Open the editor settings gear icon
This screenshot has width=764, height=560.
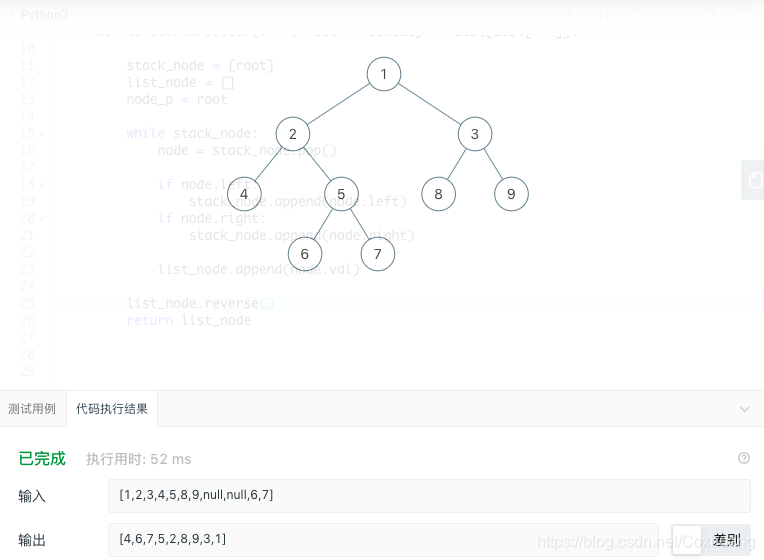pyautogui.click(x=709, y=15)
